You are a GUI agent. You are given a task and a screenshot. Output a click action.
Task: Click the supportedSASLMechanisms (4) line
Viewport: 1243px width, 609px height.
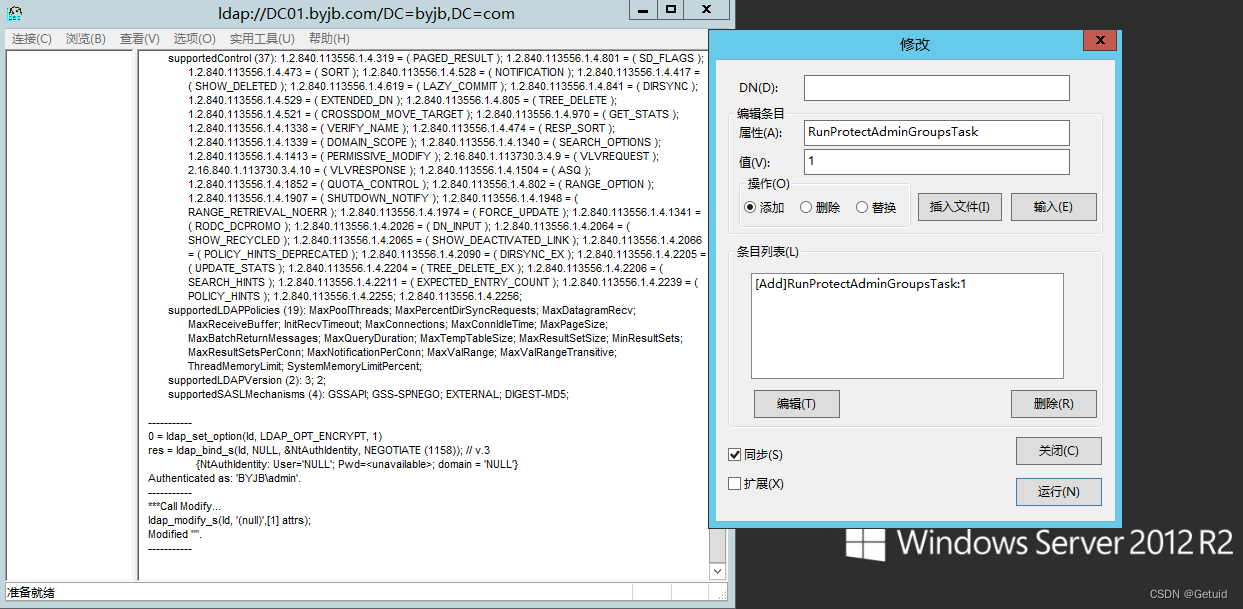click(367, 395)
